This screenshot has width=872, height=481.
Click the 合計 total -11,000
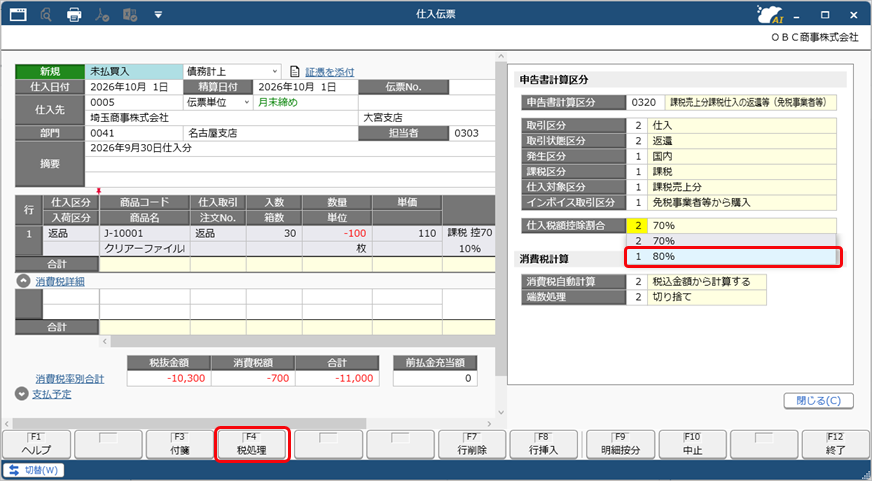[x=337, y=379]
